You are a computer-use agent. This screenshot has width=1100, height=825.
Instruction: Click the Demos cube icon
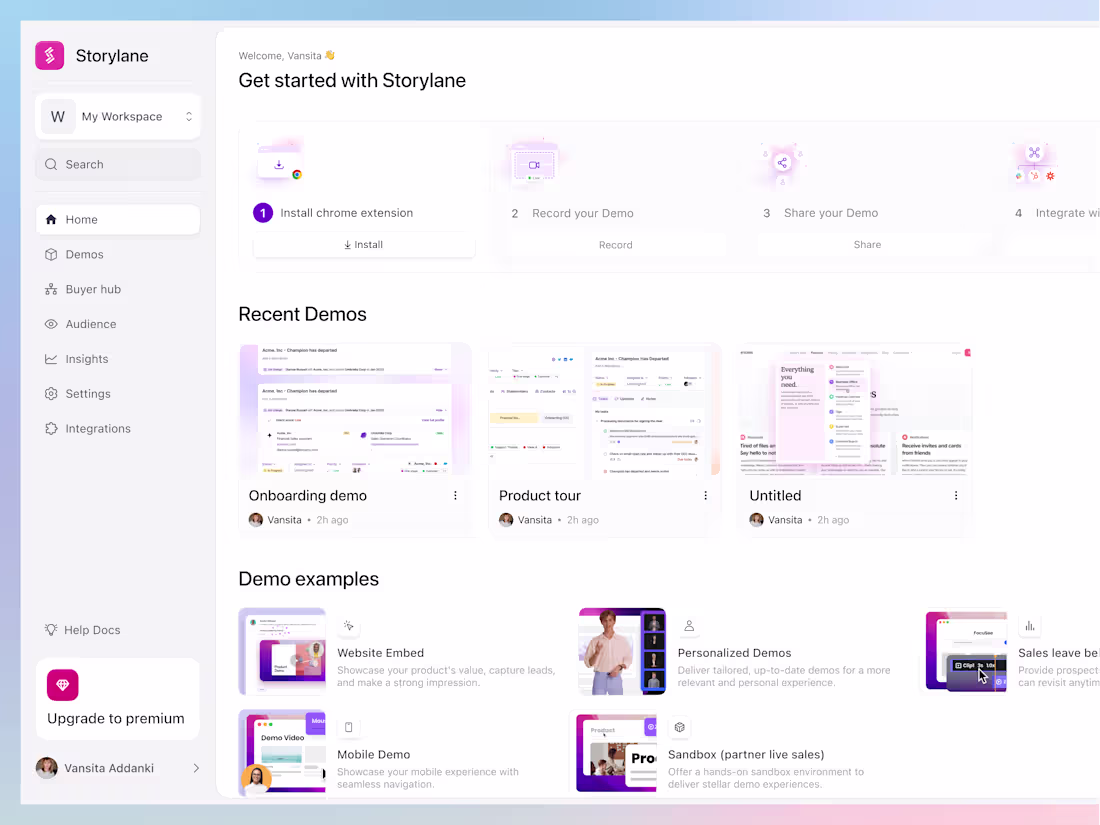pos(51,255)
